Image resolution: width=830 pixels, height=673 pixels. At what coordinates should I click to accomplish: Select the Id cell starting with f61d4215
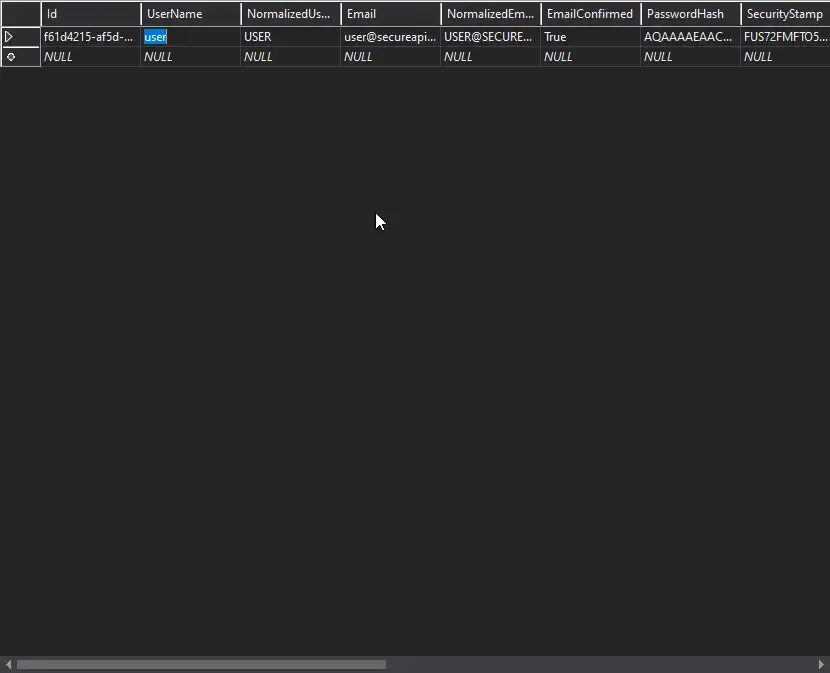(x=90, y=36)
